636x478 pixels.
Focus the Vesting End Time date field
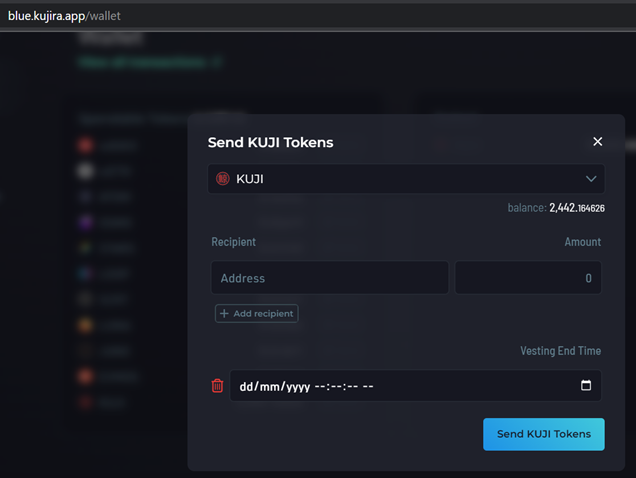pyautogui.click(x=415, y=385)
